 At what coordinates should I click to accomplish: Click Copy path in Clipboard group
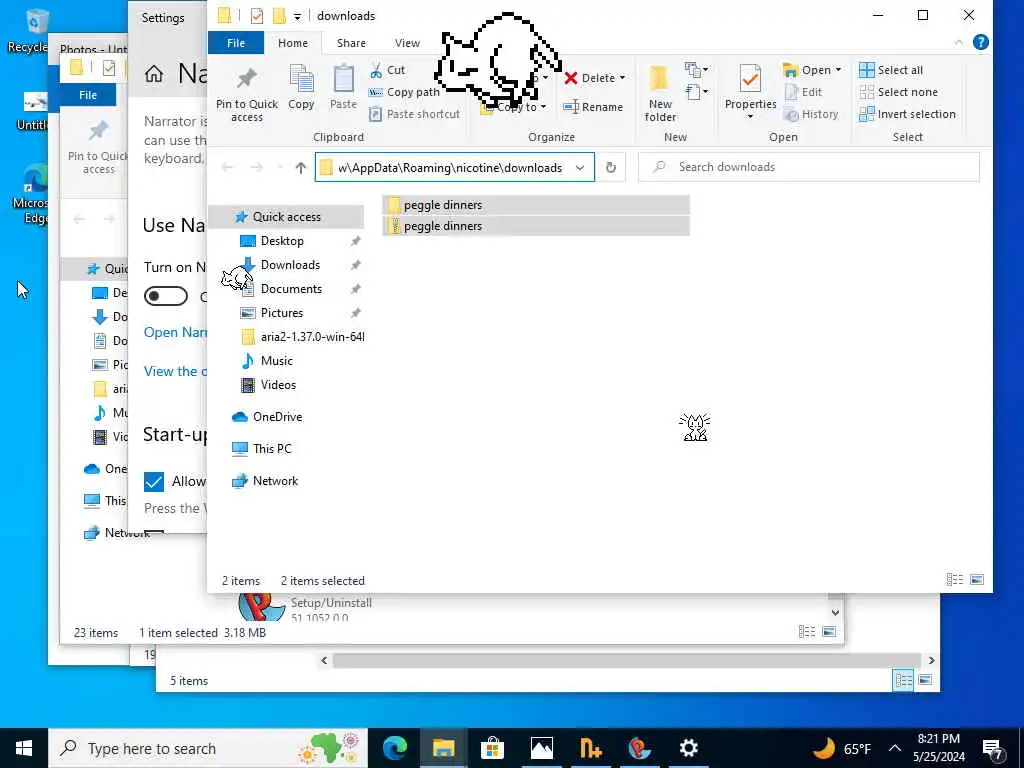[x=404, y=92]
